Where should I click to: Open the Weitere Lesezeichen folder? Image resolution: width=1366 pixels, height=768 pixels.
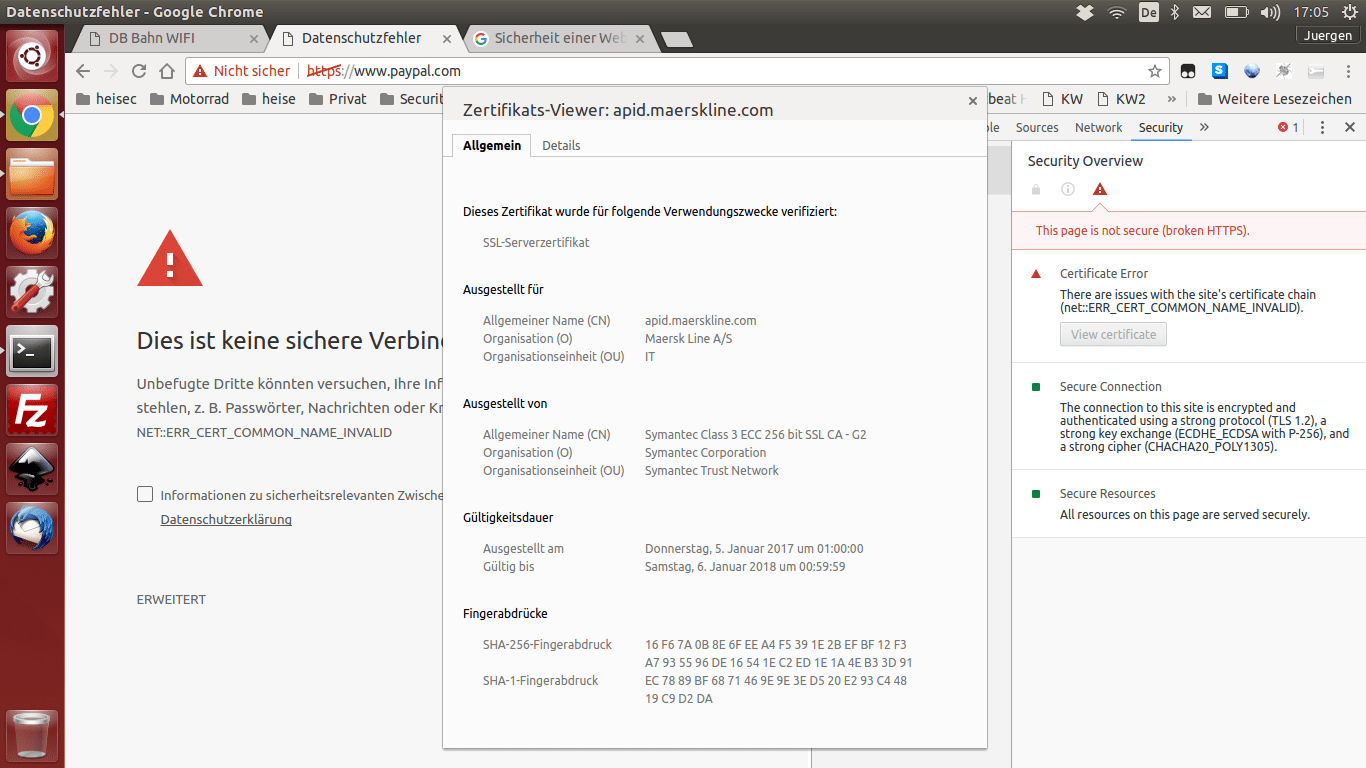(x=1275, y=99)
